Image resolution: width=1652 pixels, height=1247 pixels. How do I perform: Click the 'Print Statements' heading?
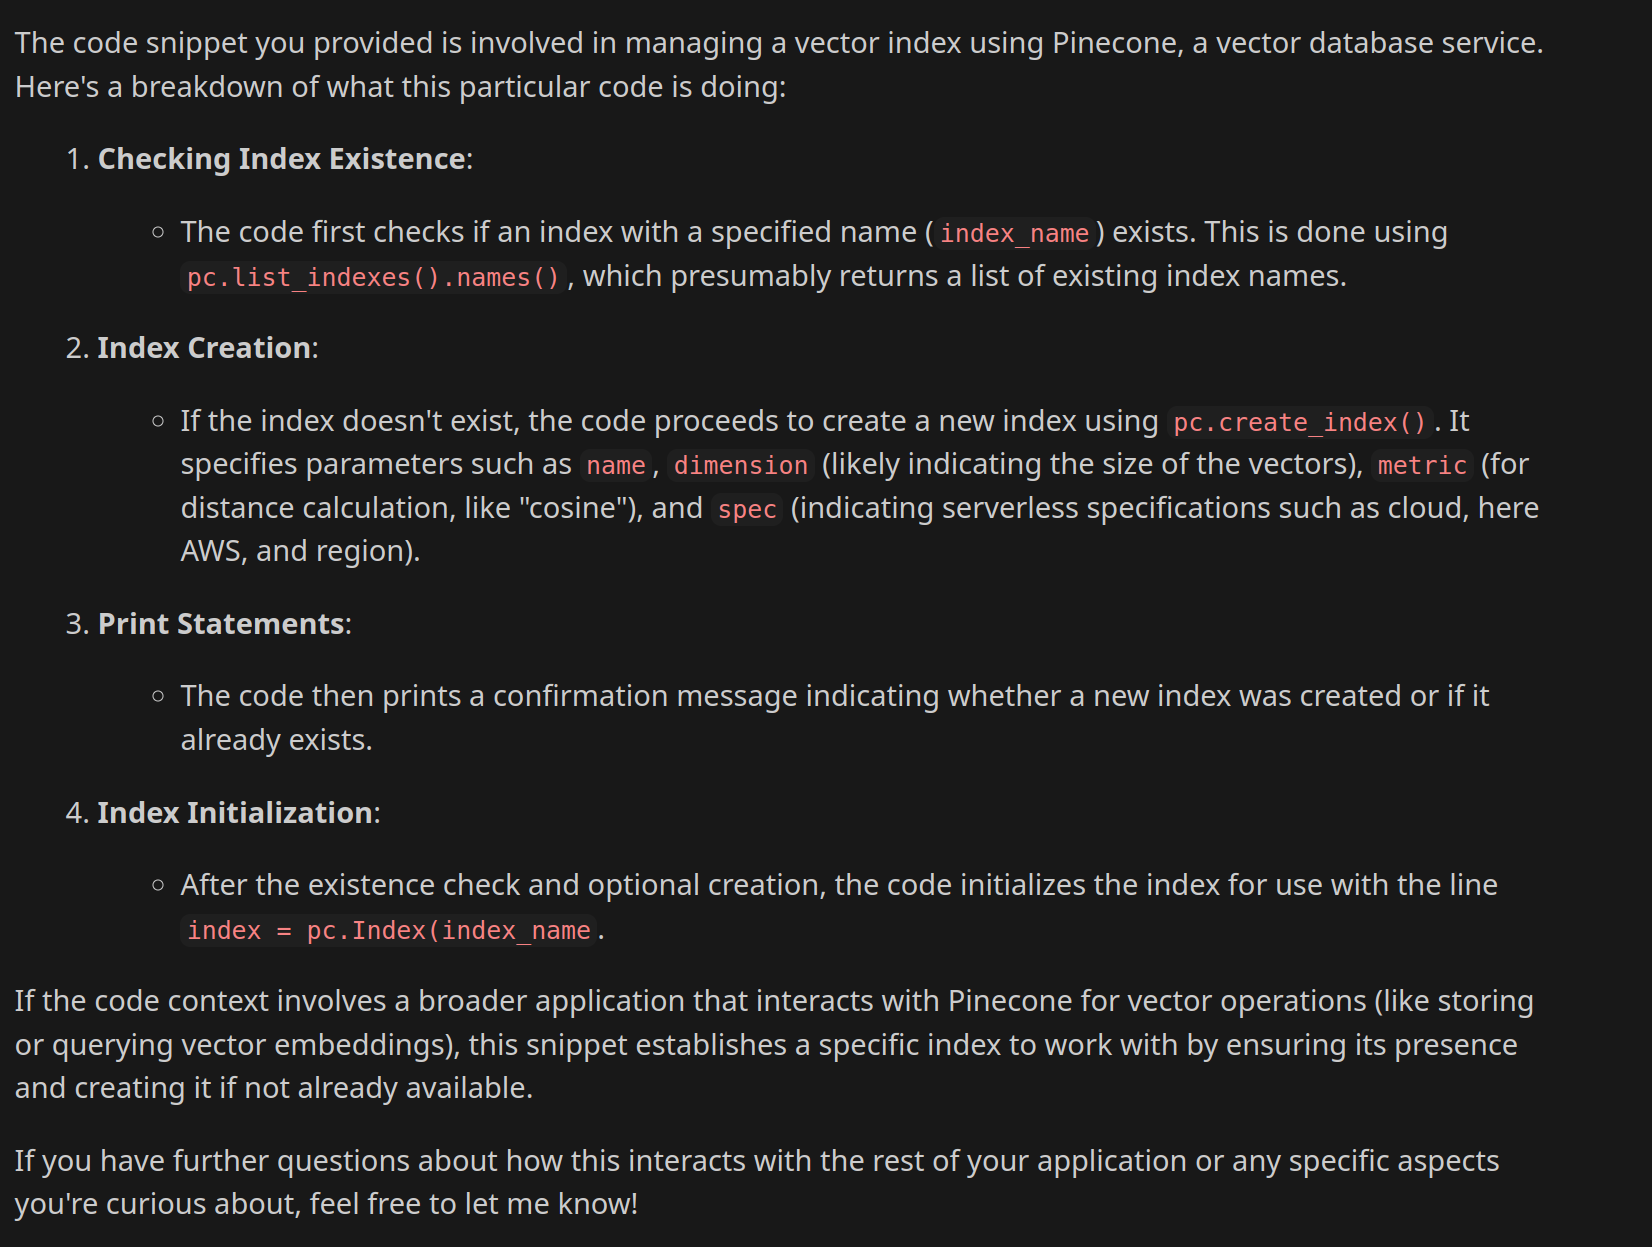221,624
